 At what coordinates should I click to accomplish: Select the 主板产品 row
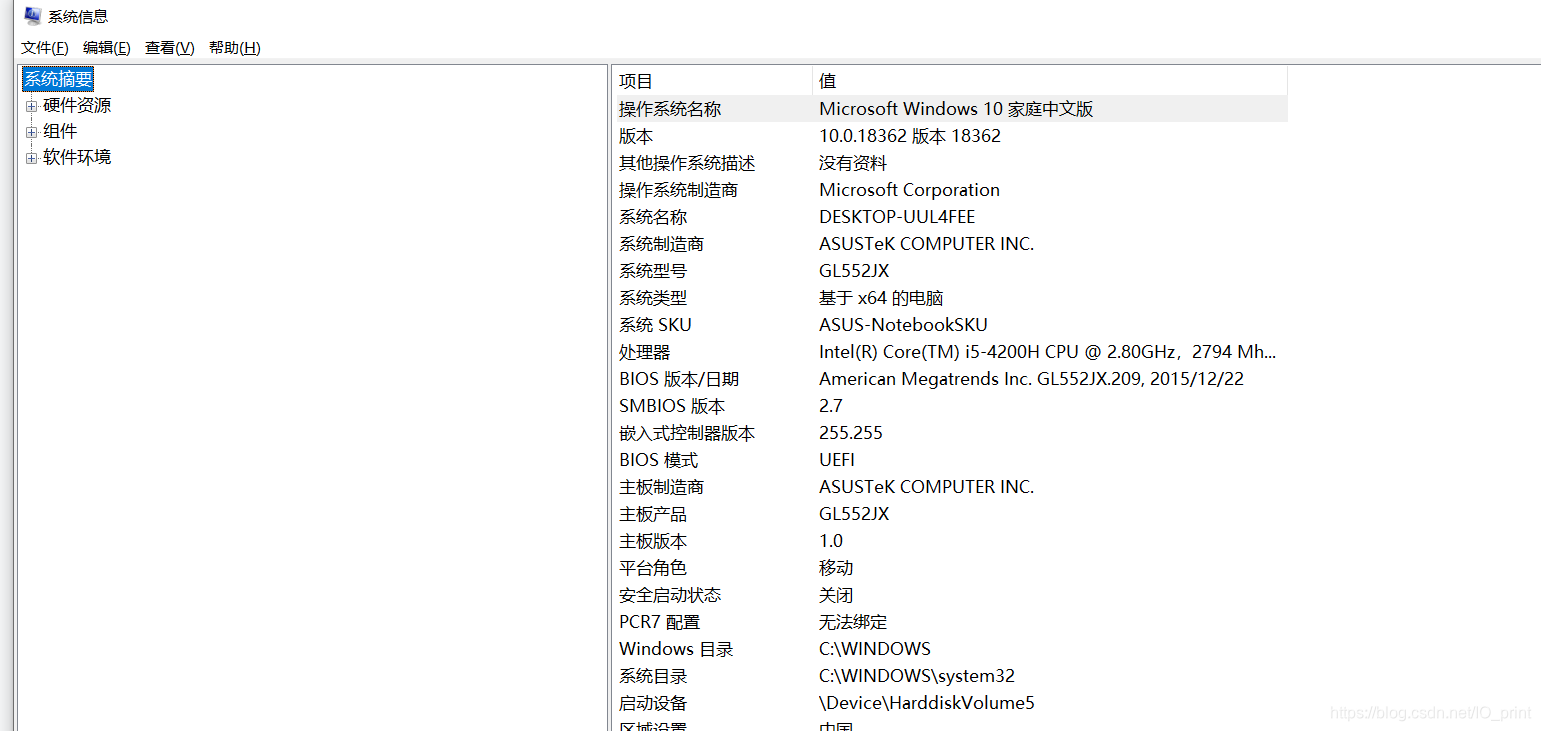click(950, 514)
